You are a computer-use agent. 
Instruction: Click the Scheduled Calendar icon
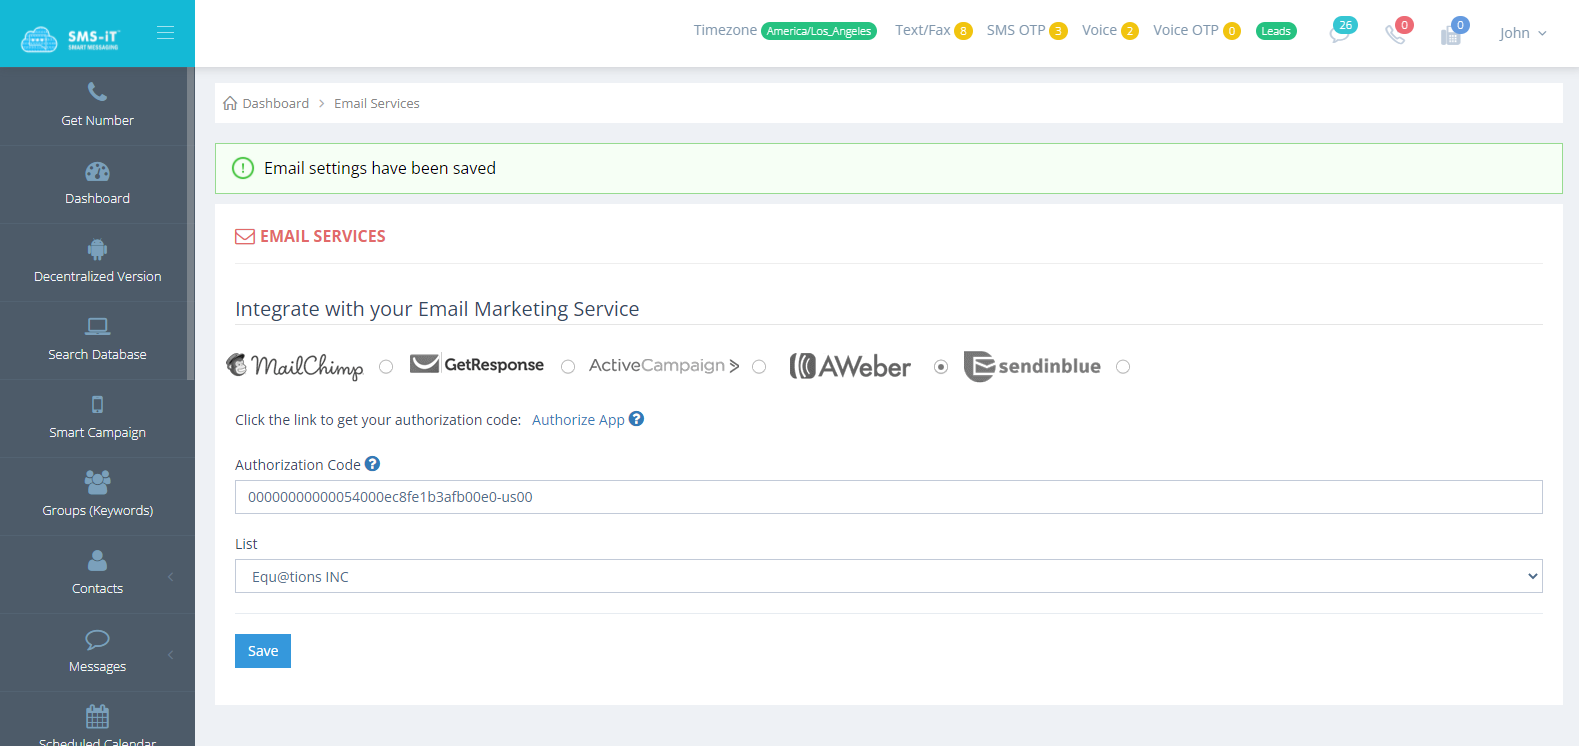97,716
